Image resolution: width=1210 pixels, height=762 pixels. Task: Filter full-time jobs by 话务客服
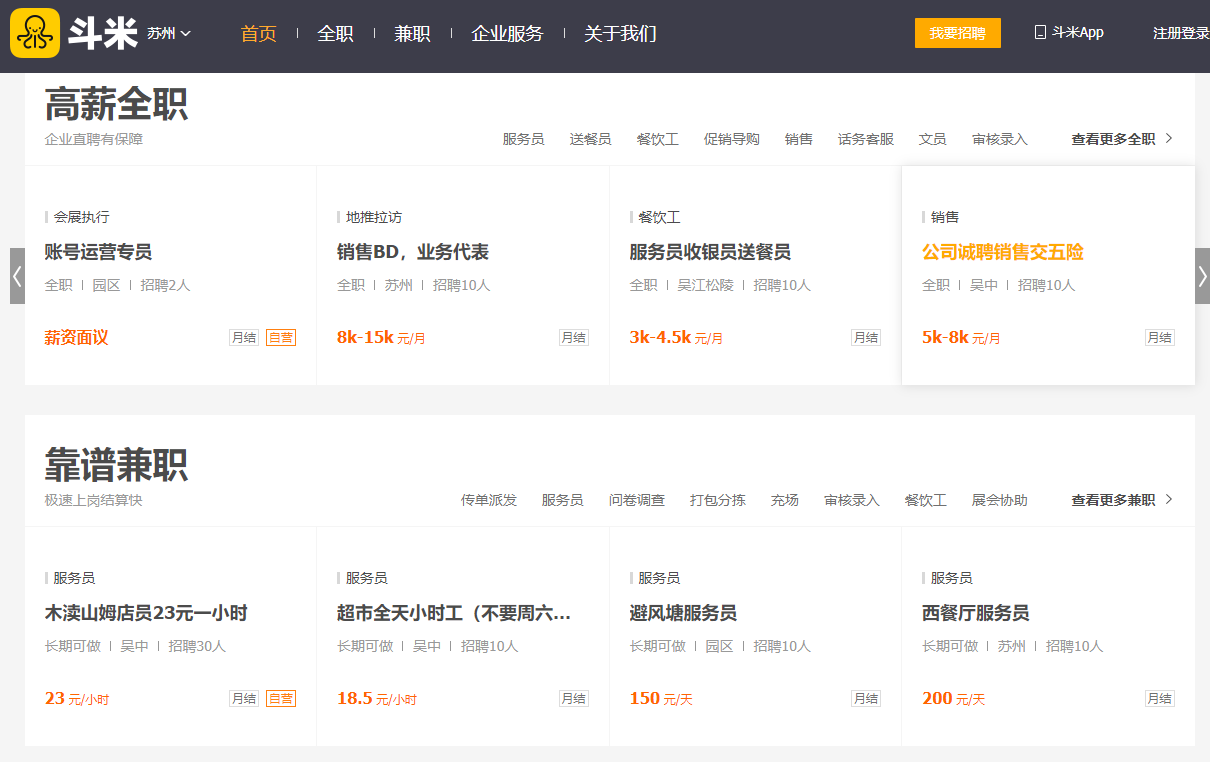point(866,139)
